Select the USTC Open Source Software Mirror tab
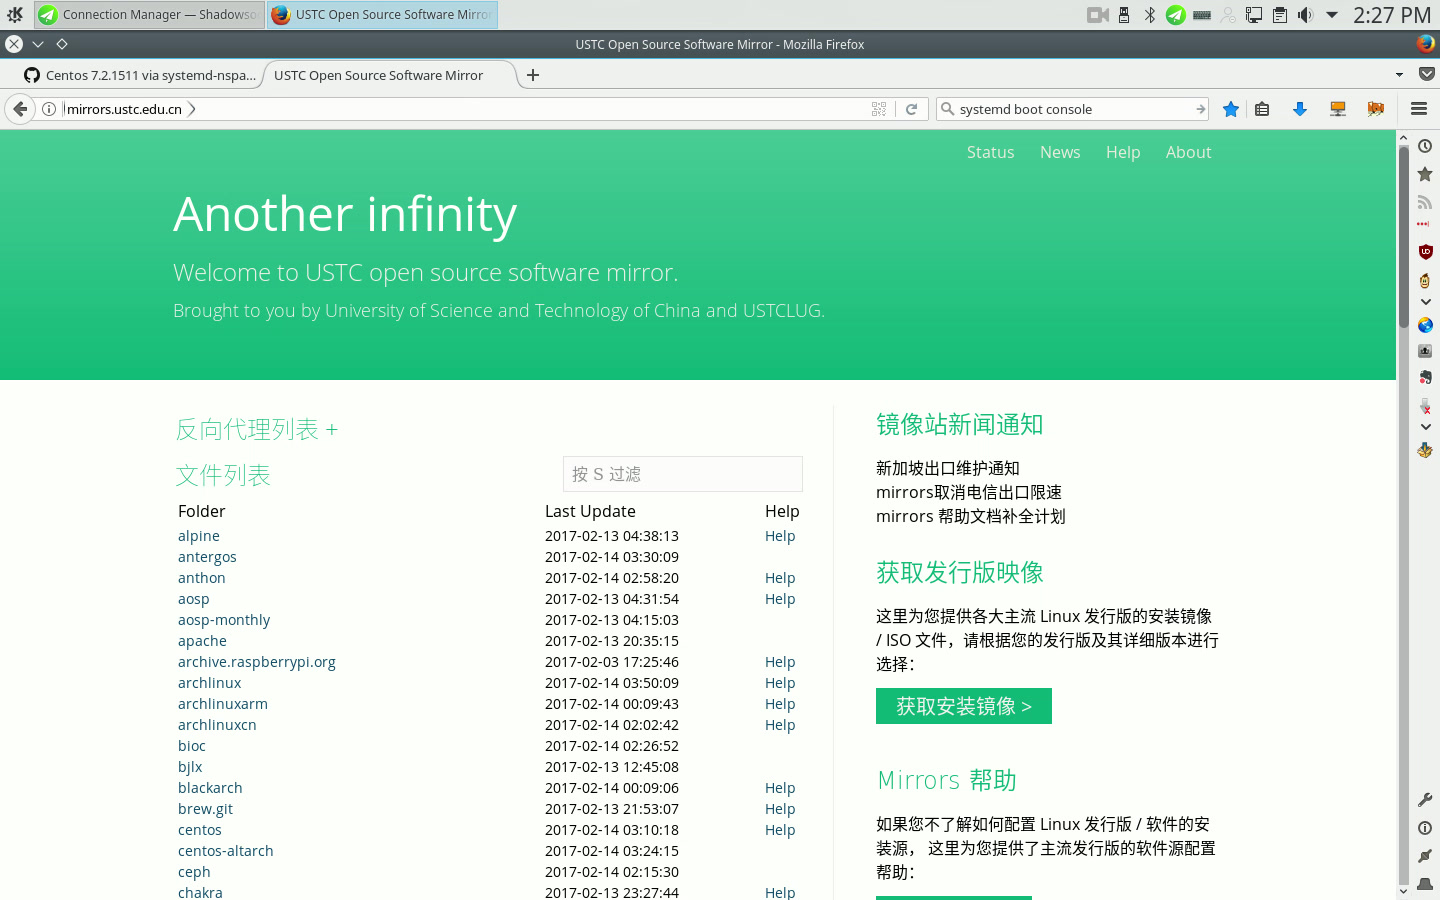This screenshot has width=1440, height=900. point(388,75)
